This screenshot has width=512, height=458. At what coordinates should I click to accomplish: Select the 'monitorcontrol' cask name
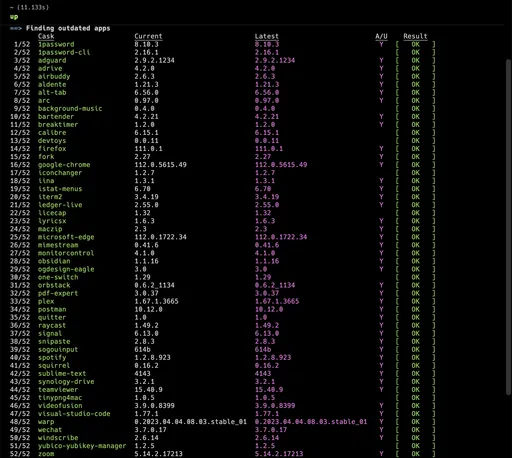click(x=66, y=253)
